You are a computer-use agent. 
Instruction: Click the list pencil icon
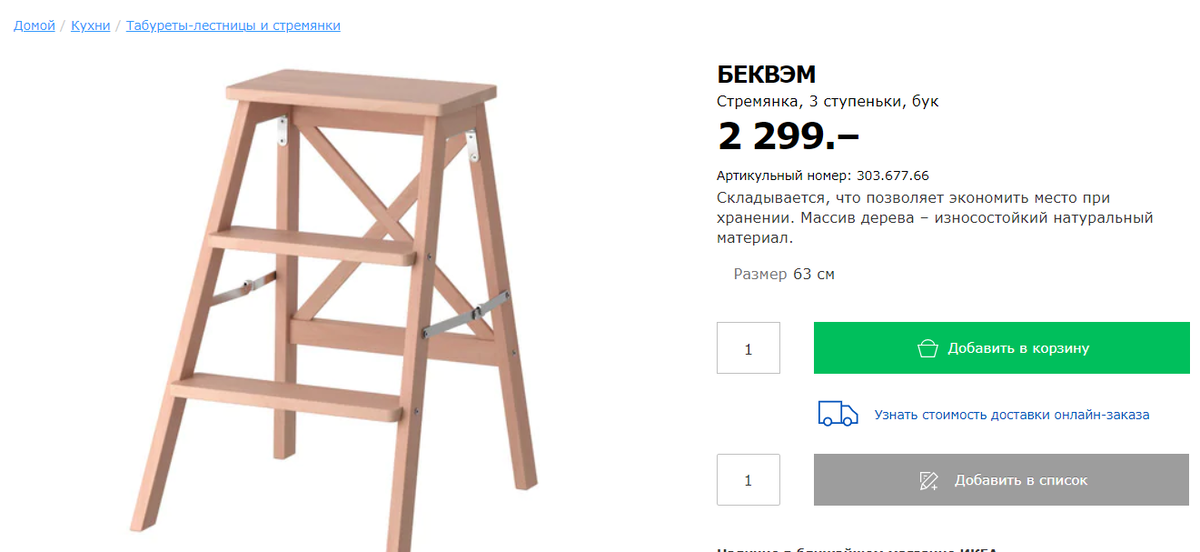(x=929, y=480)
